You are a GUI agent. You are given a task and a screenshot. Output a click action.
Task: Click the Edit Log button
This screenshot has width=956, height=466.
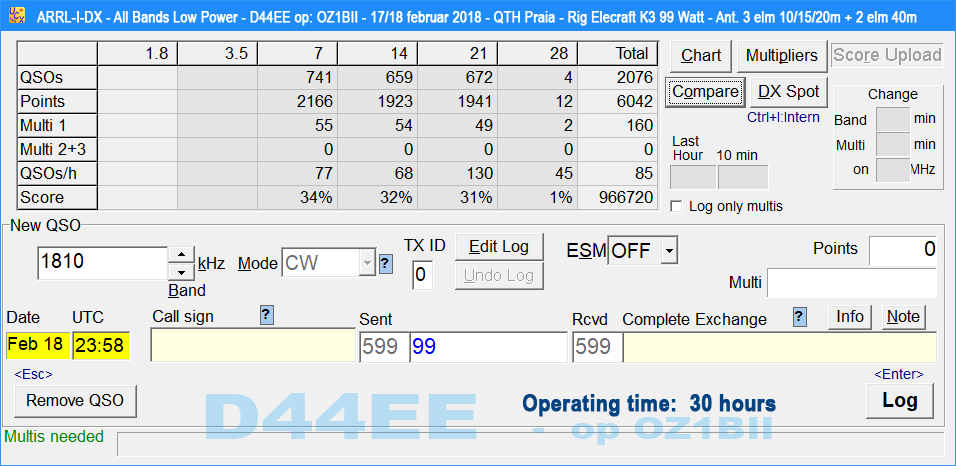coord(499,246)
